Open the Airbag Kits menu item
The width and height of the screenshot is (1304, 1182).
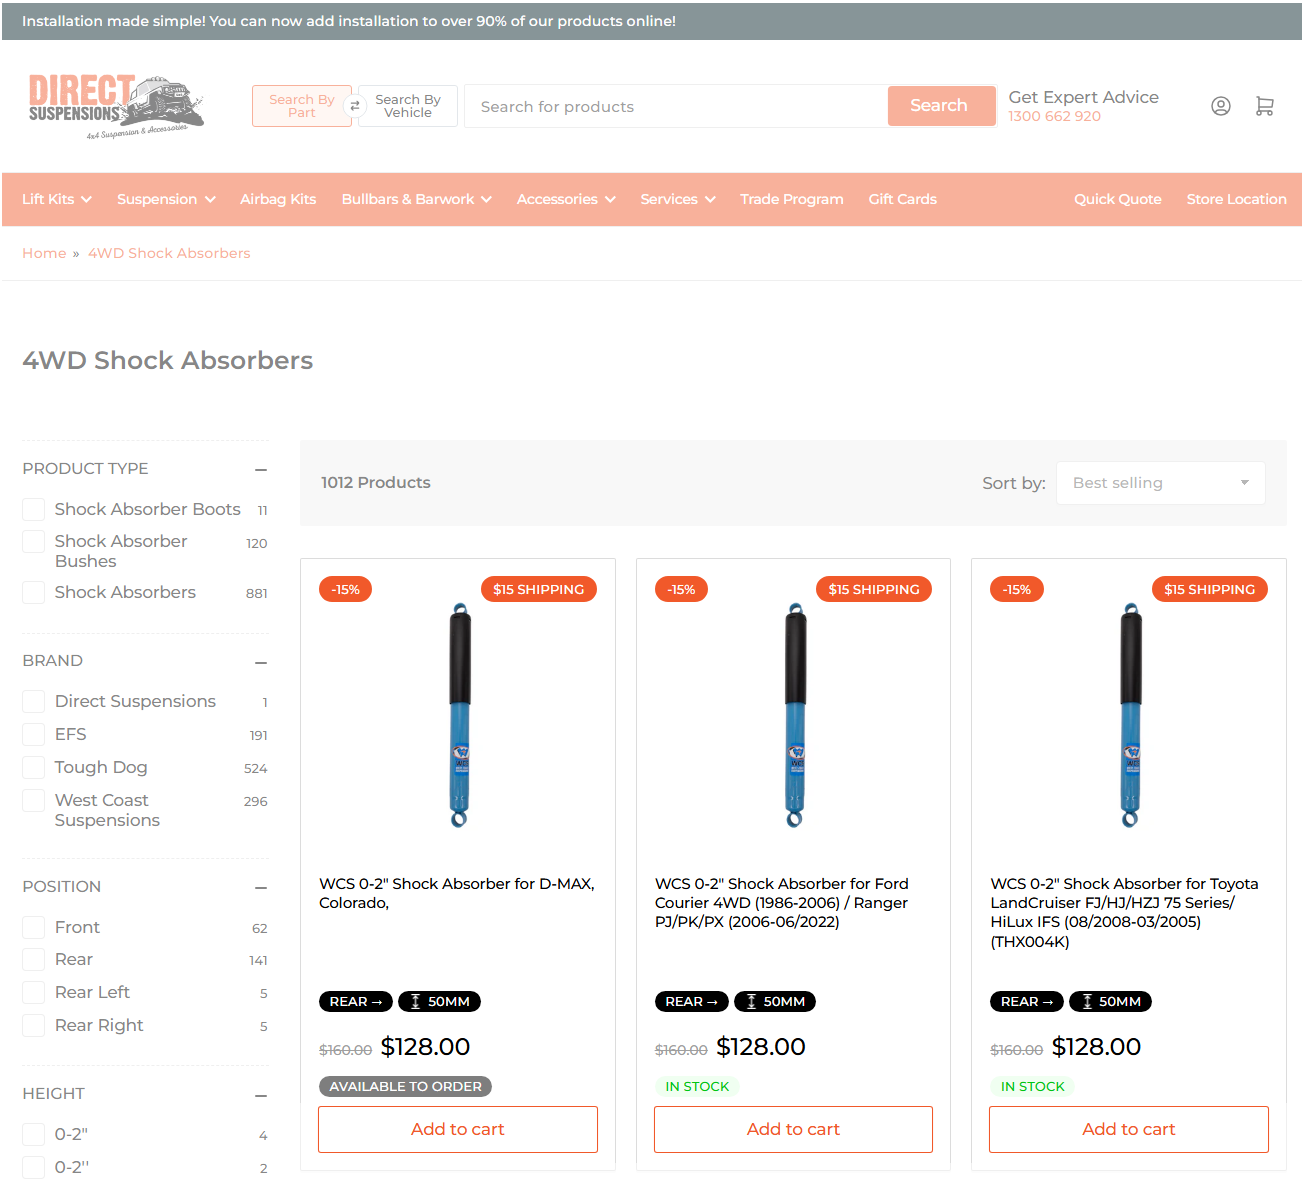click(x=278, y=199)
